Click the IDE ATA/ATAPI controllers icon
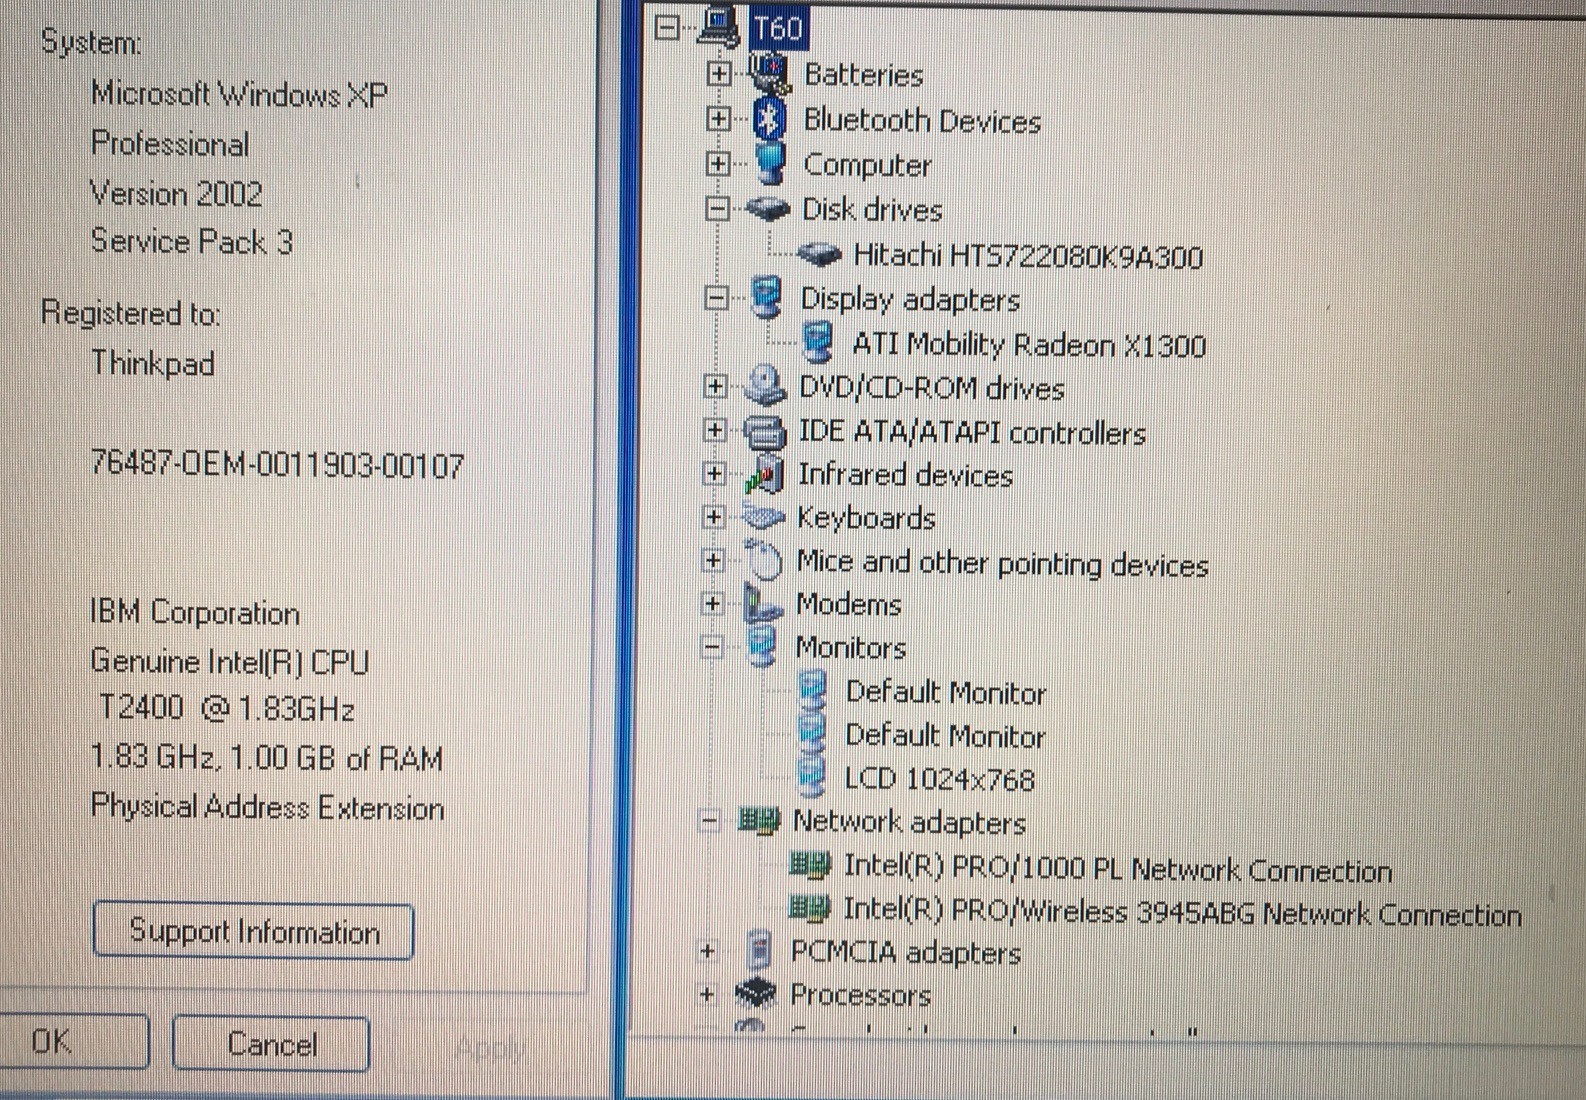The height and width of the screenshot is (1100, 1586). pyautogui.click(x=765, y=431)
